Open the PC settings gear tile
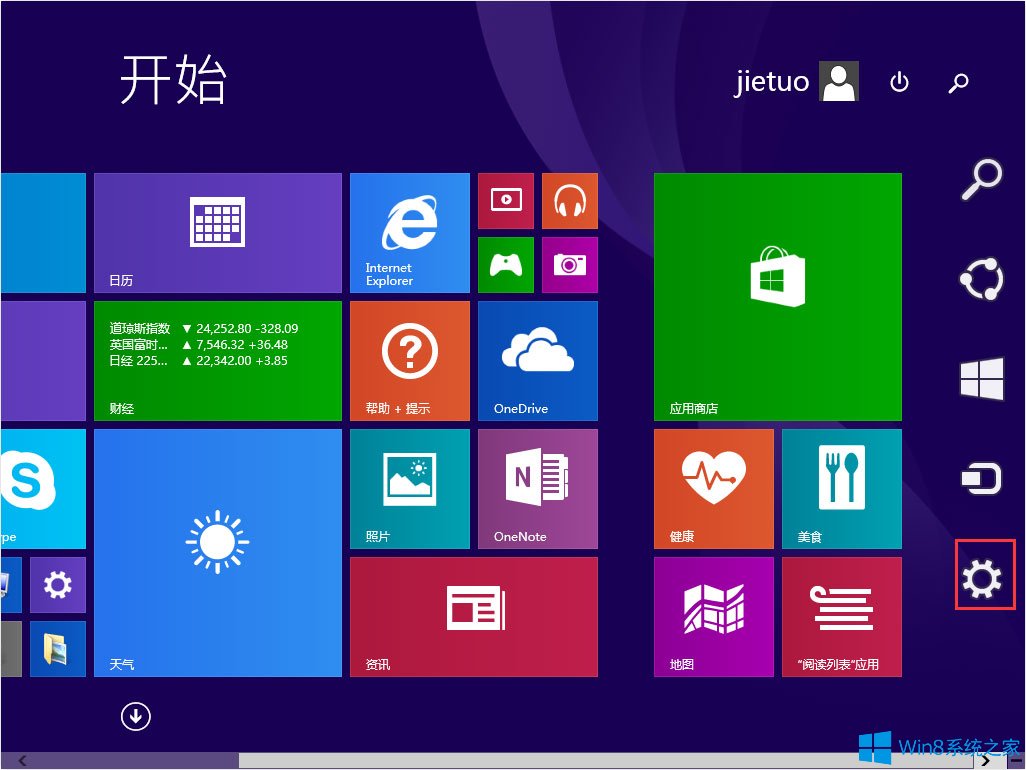1026x770 pixels. click(58, 585)
